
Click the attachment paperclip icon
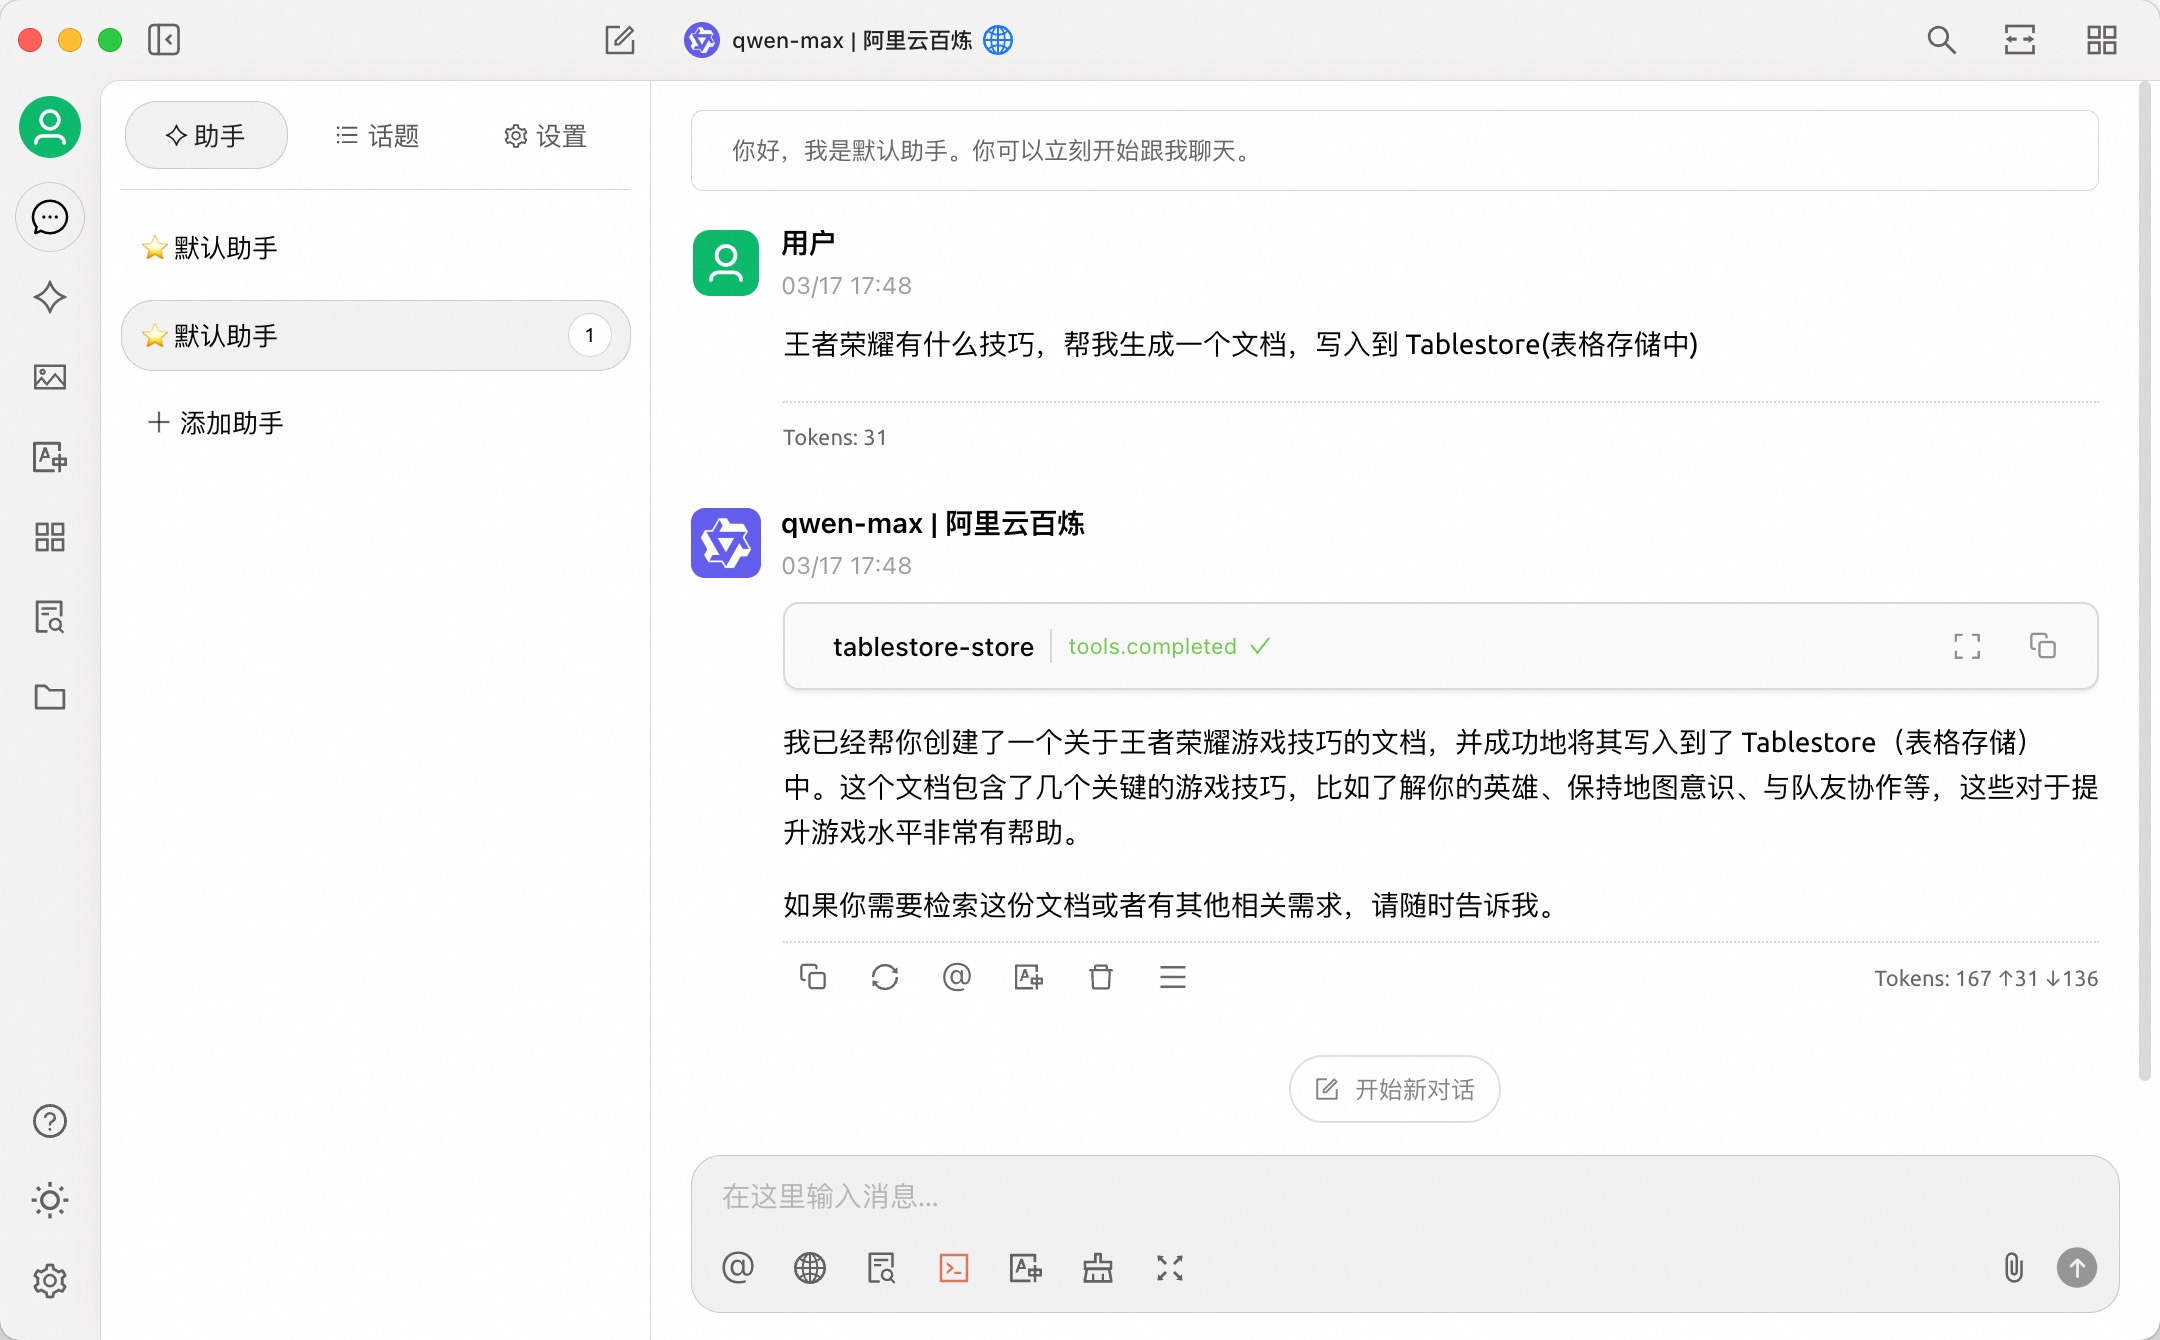click(2013, 1268)
